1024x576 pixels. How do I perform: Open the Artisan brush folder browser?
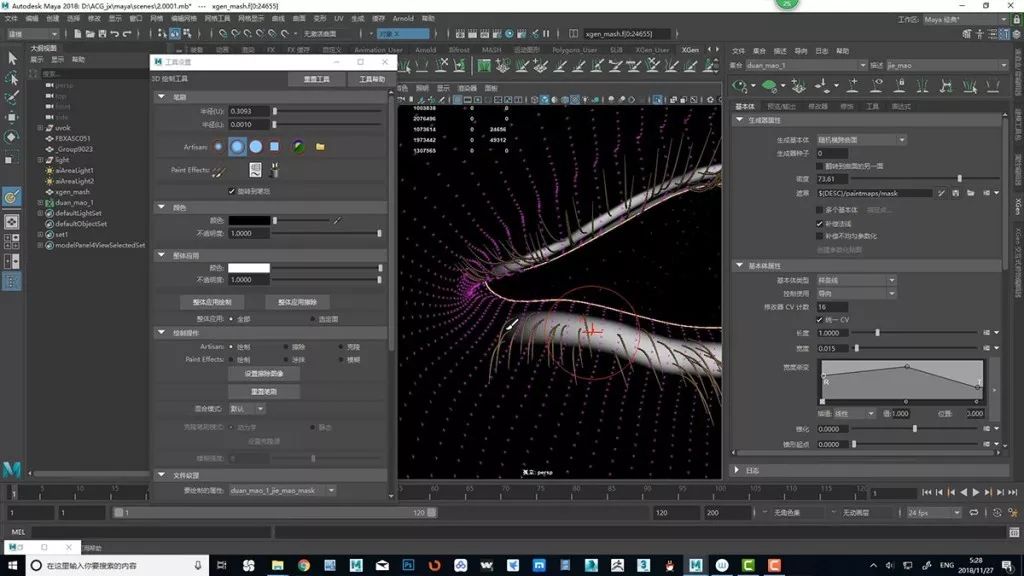(320, 147)
